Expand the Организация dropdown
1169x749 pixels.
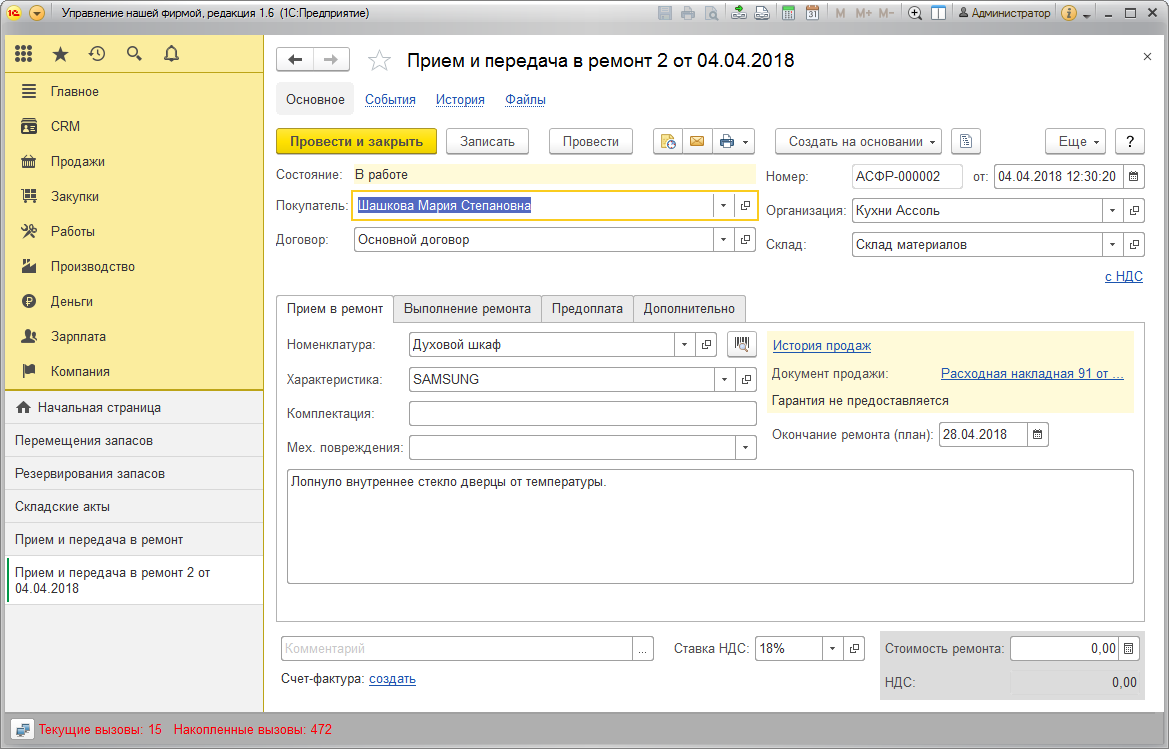click(x=1112, y=211)
